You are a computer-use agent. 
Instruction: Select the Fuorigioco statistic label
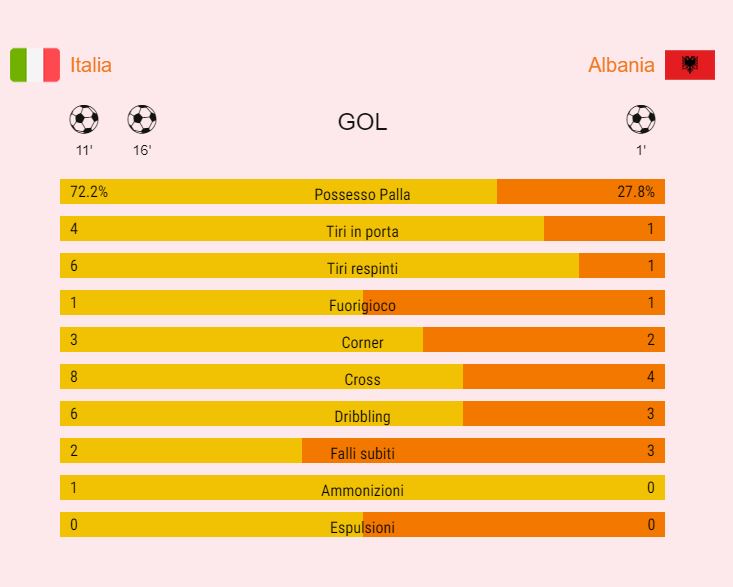pyautogui.click(x=362, y=305)
